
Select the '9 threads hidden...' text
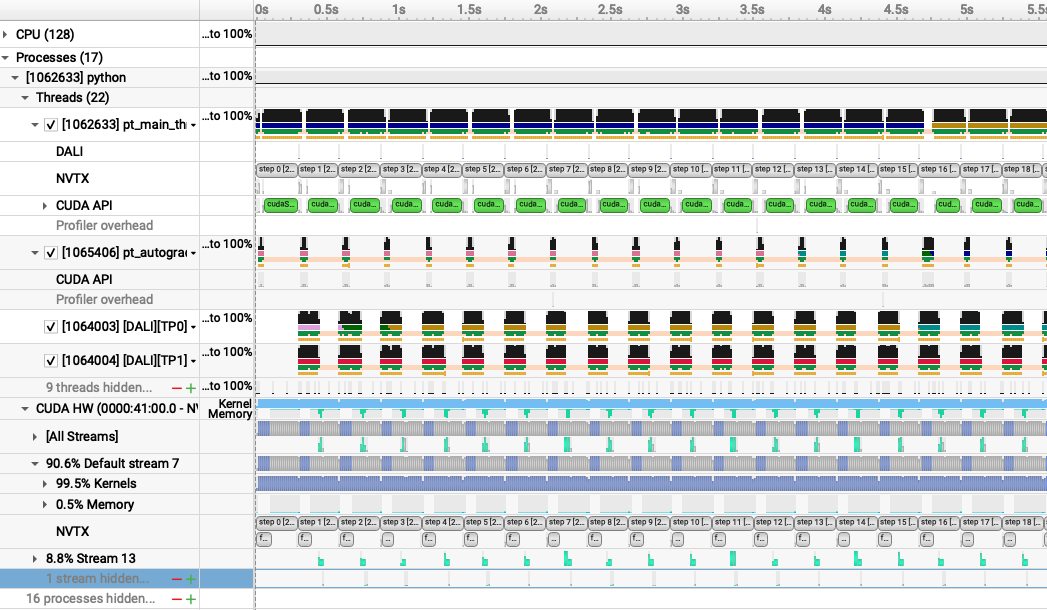click(99, 388)
